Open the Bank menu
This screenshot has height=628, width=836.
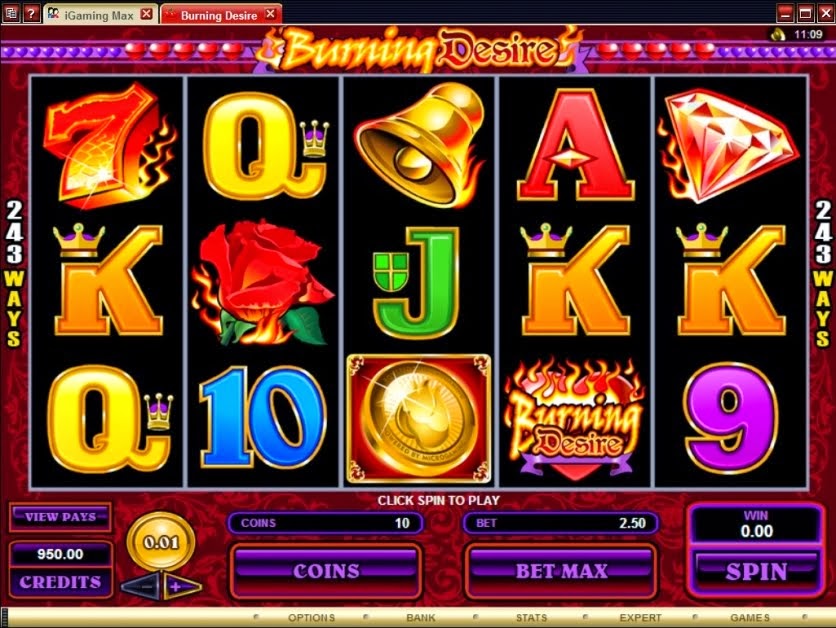tap(421, 617)
